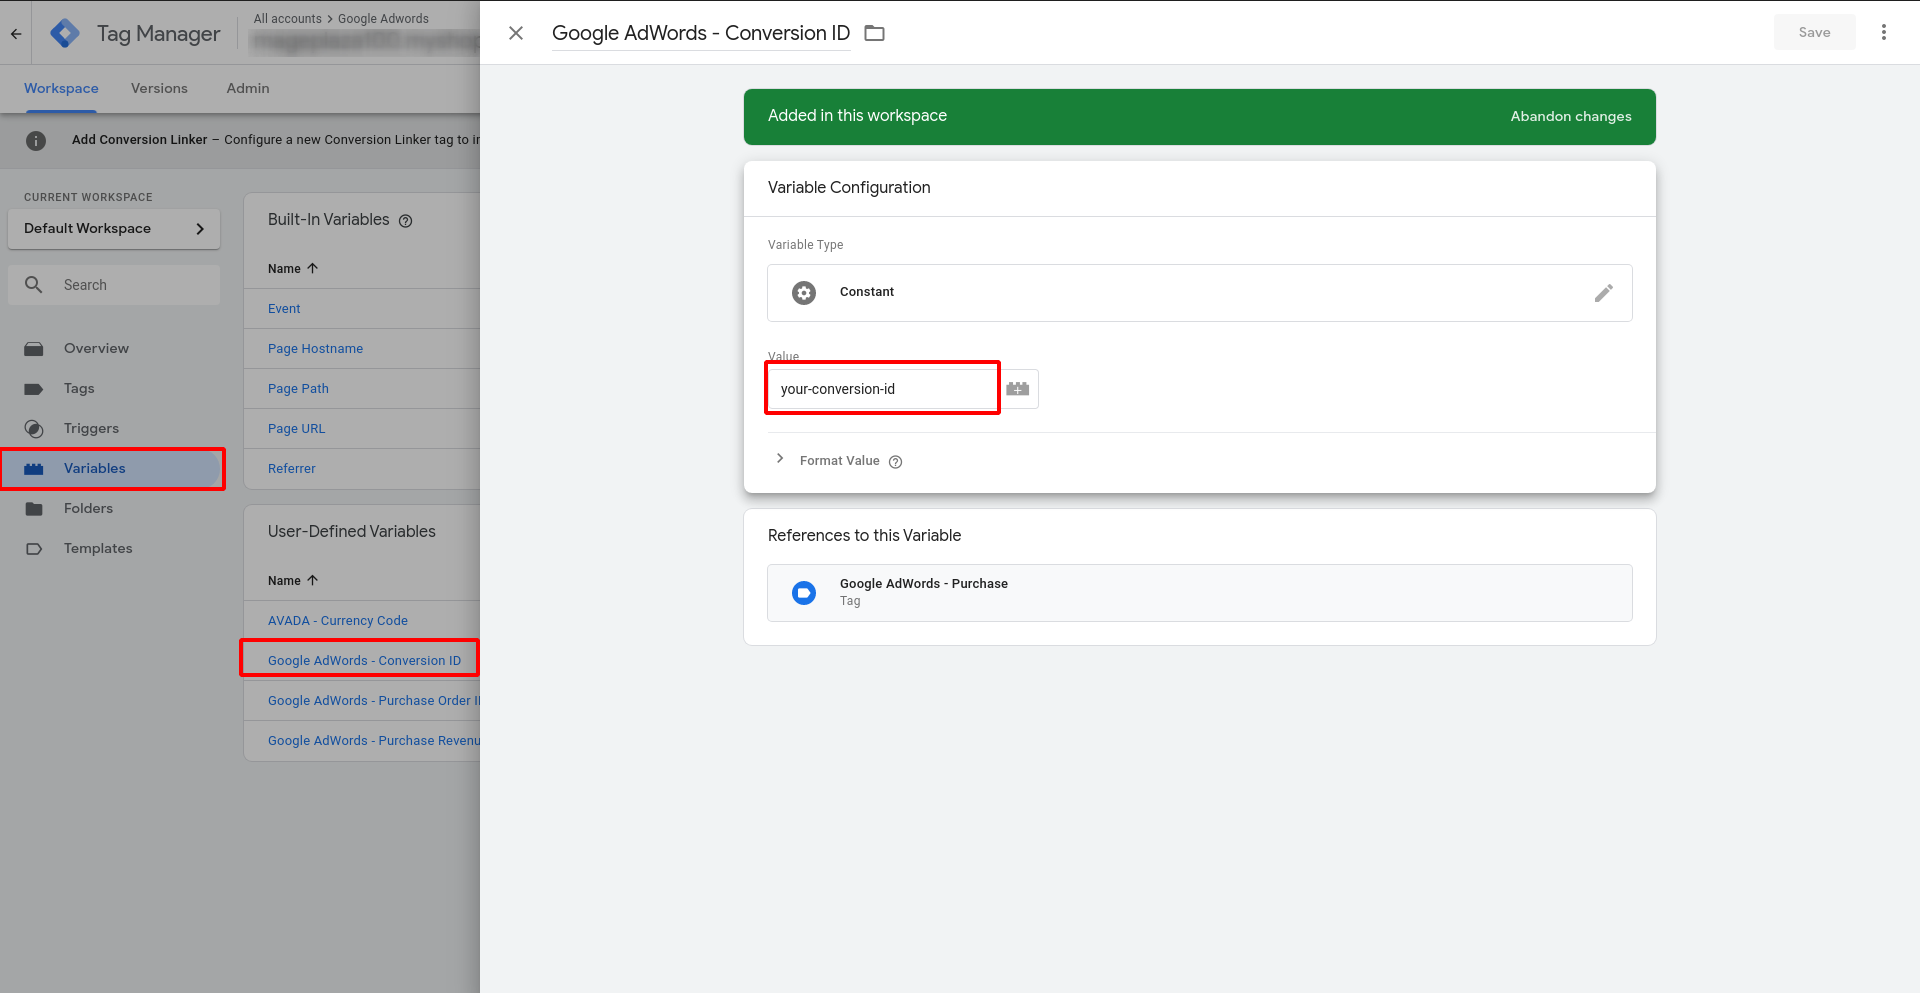Open Google AdWords - Conversion ID variable
The height and width of the screenshot is (993, 1920).
pos(364,660)
